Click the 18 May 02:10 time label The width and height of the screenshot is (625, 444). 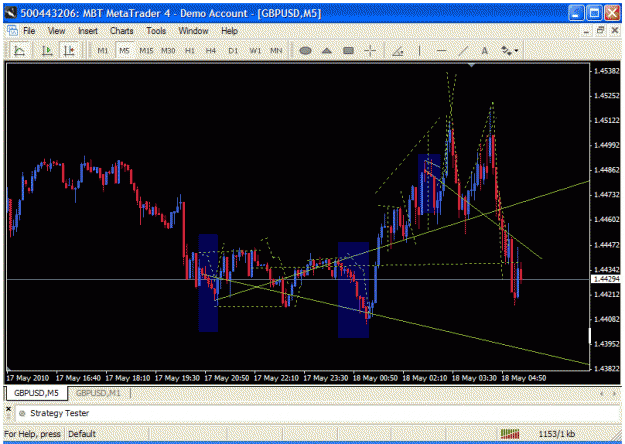click(x=425, y=378)
